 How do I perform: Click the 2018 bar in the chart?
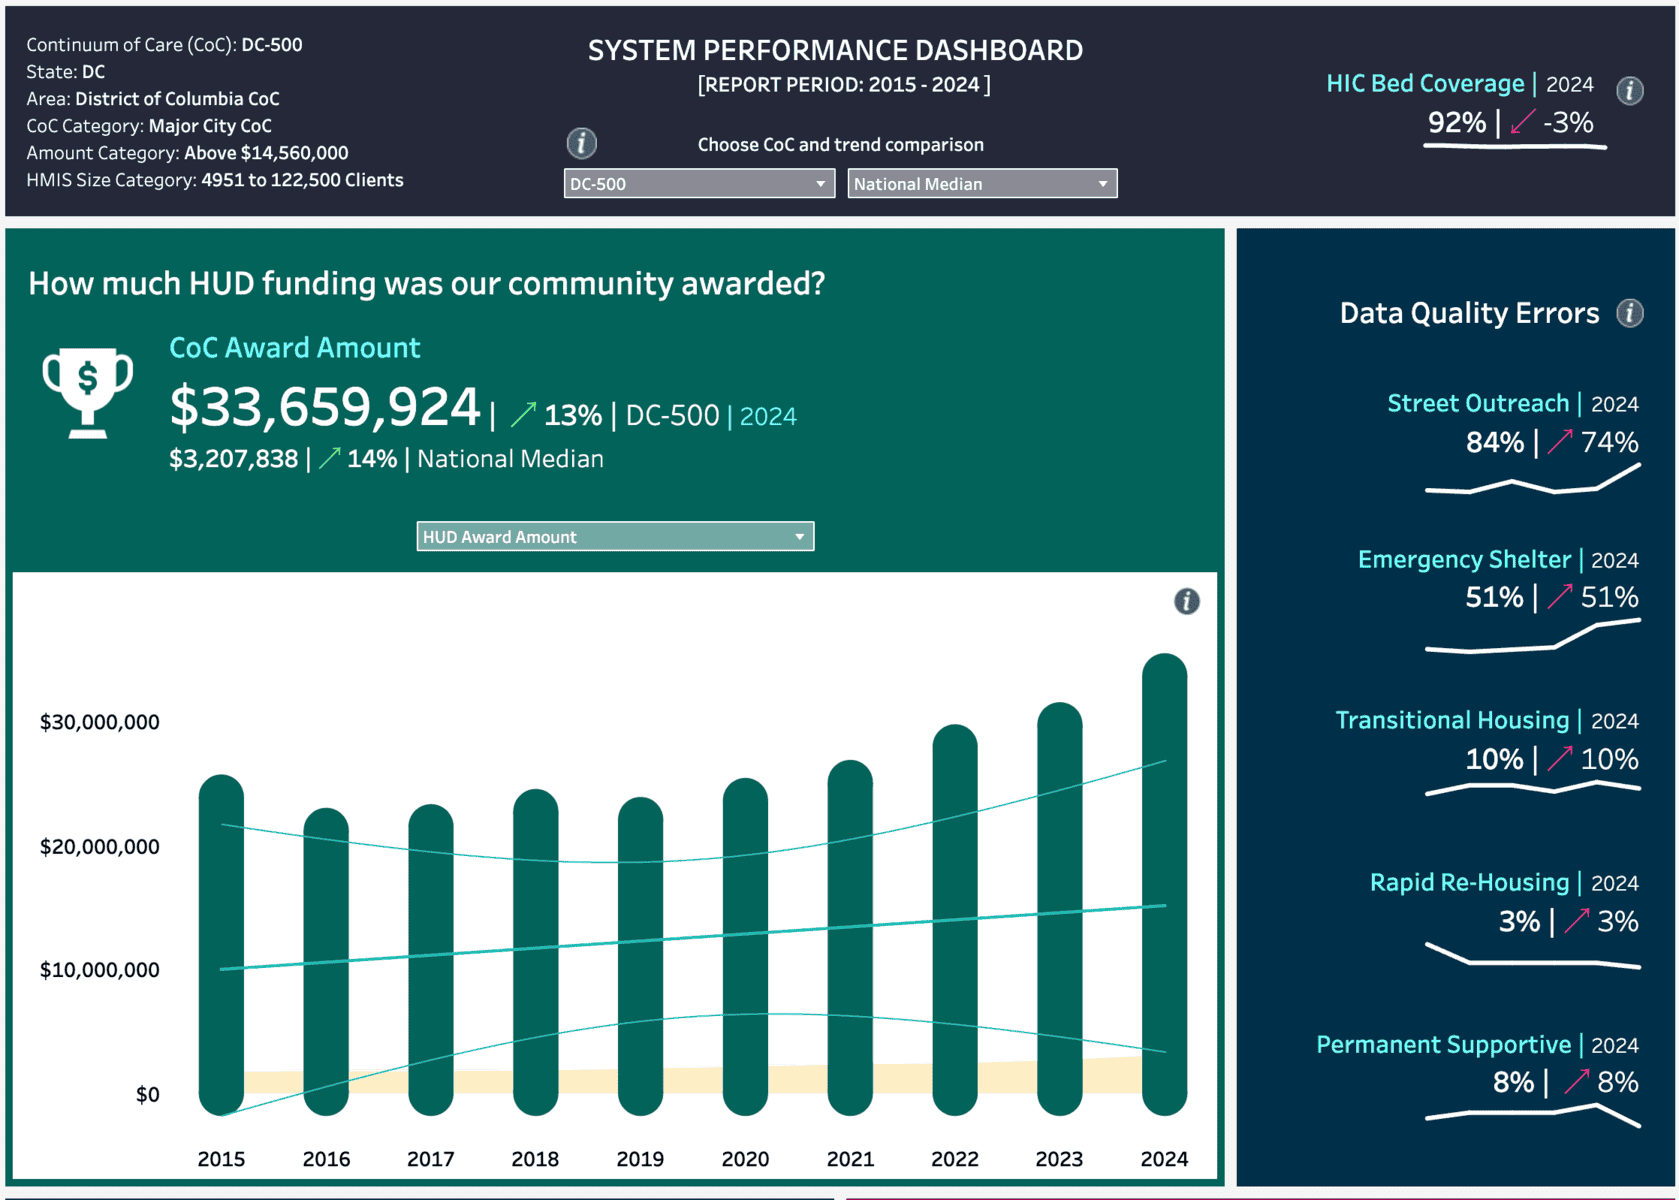(535, 952)
